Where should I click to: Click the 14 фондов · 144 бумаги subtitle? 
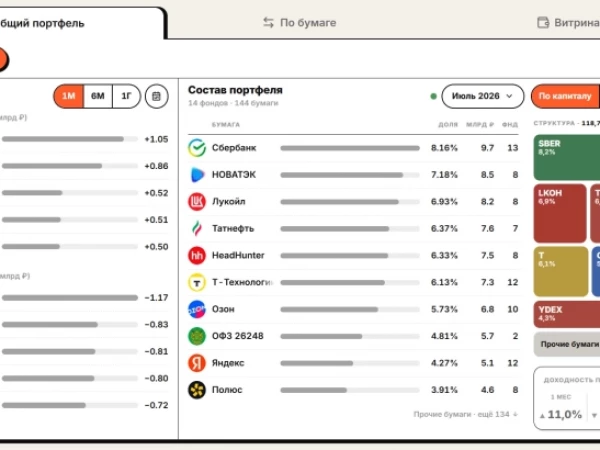click(x=233, y=103)
